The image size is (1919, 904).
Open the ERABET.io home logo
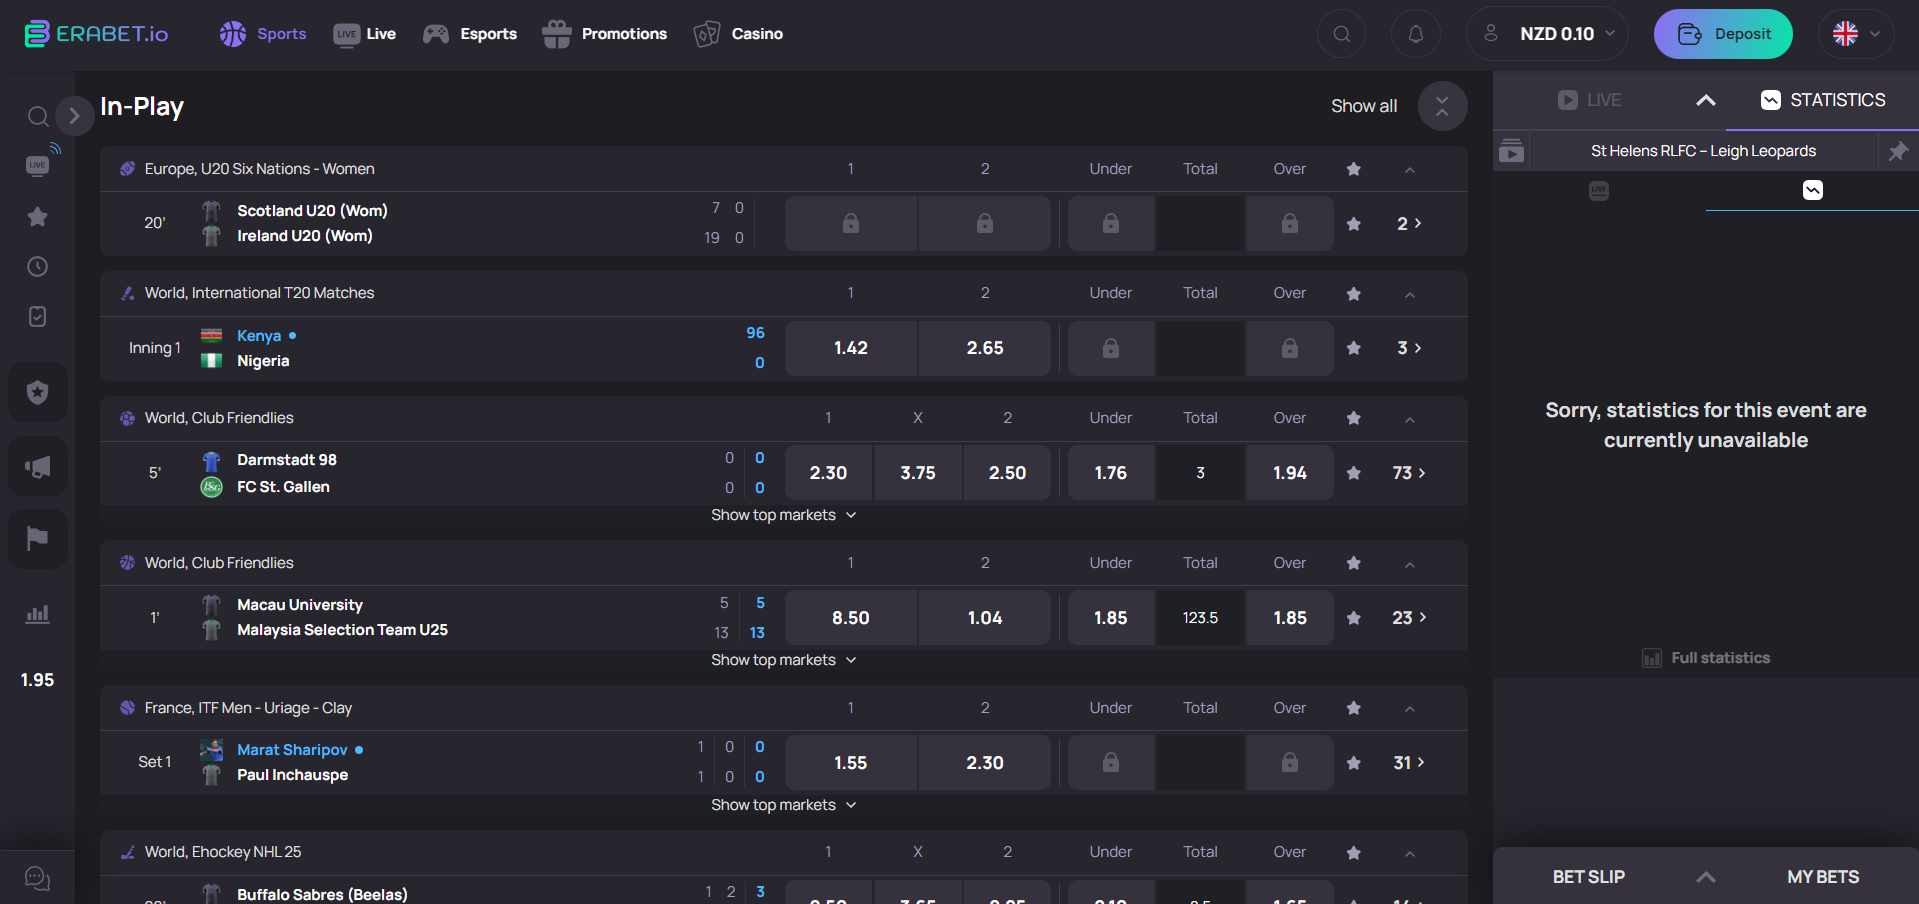point(96,34)
